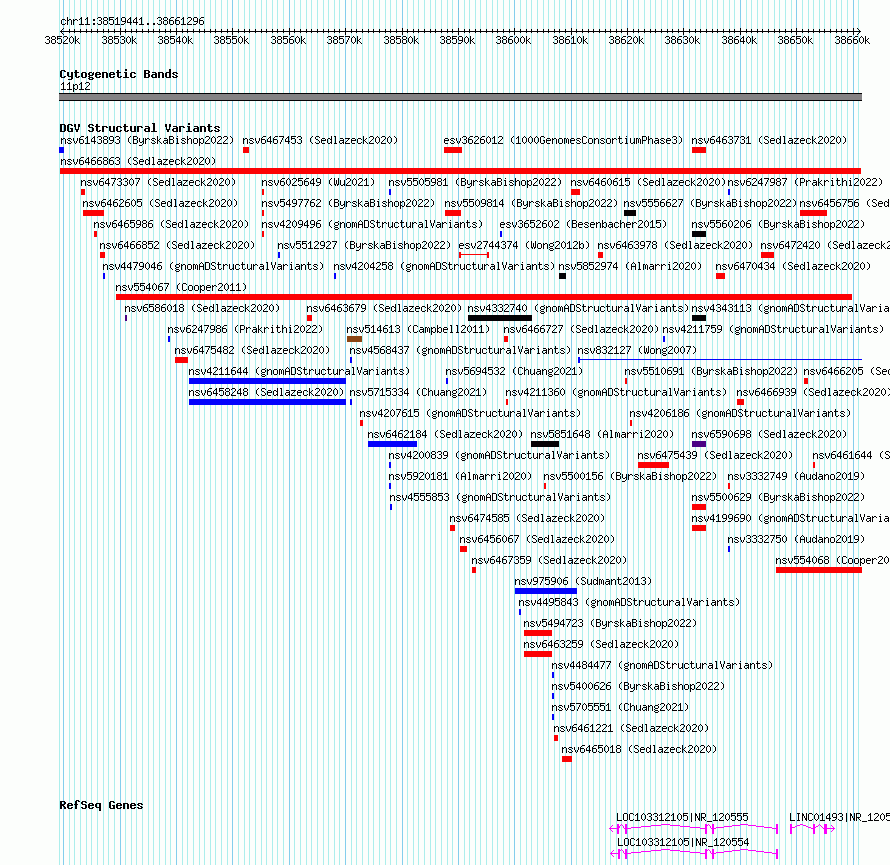Open the nsv6467453 (Sedlazeck2020) label
890x865 pixels.
click(320, 140)
